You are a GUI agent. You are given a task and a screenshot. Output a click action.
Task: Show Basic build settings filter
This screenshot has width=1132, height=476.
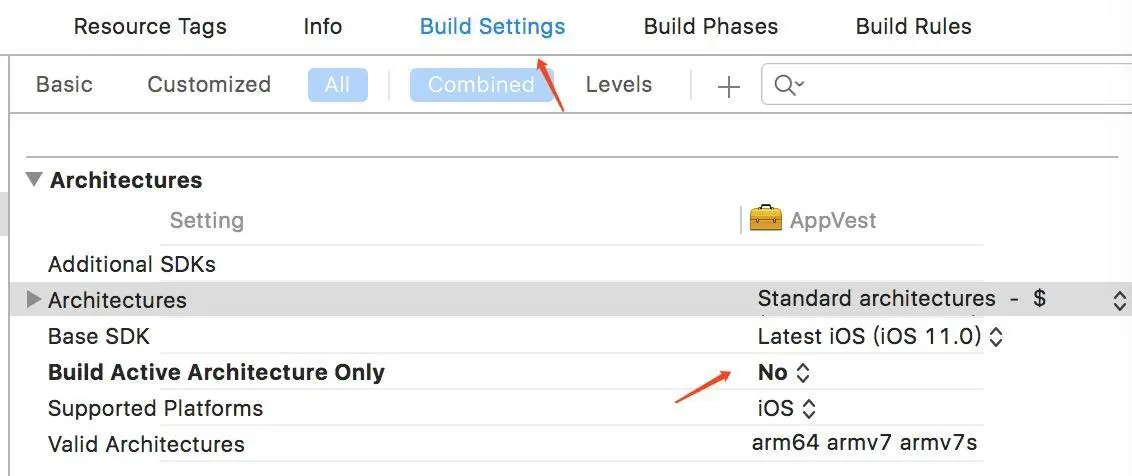(x=64, y=85)
